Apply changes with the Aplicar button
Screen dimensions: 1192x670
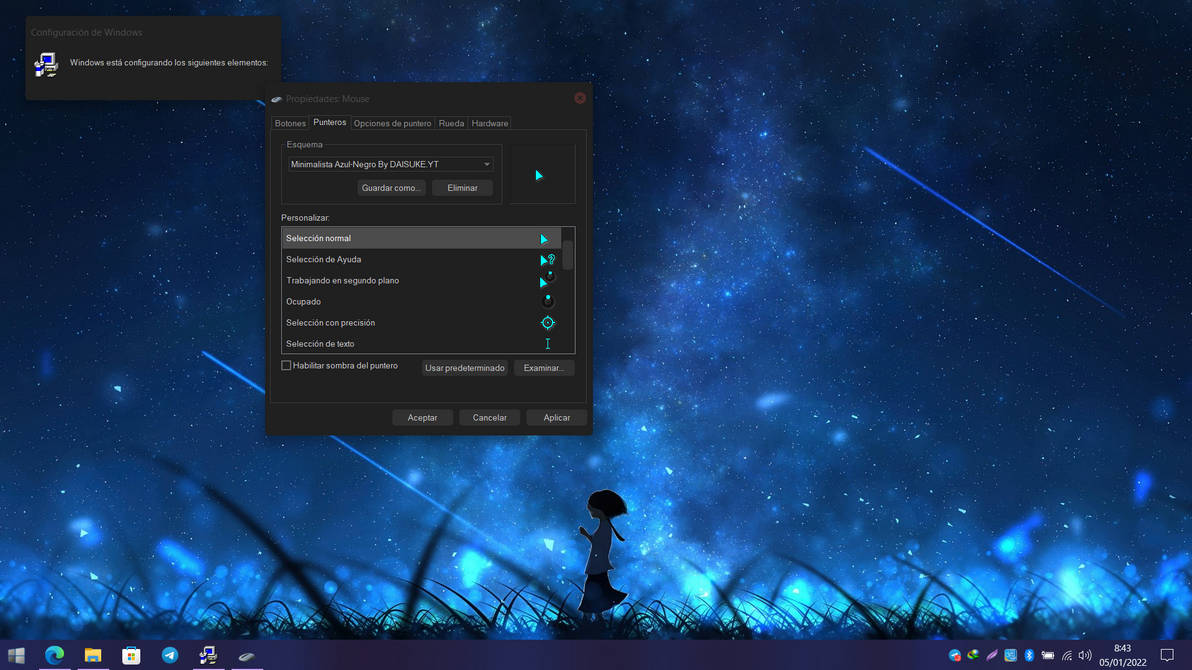556,418
